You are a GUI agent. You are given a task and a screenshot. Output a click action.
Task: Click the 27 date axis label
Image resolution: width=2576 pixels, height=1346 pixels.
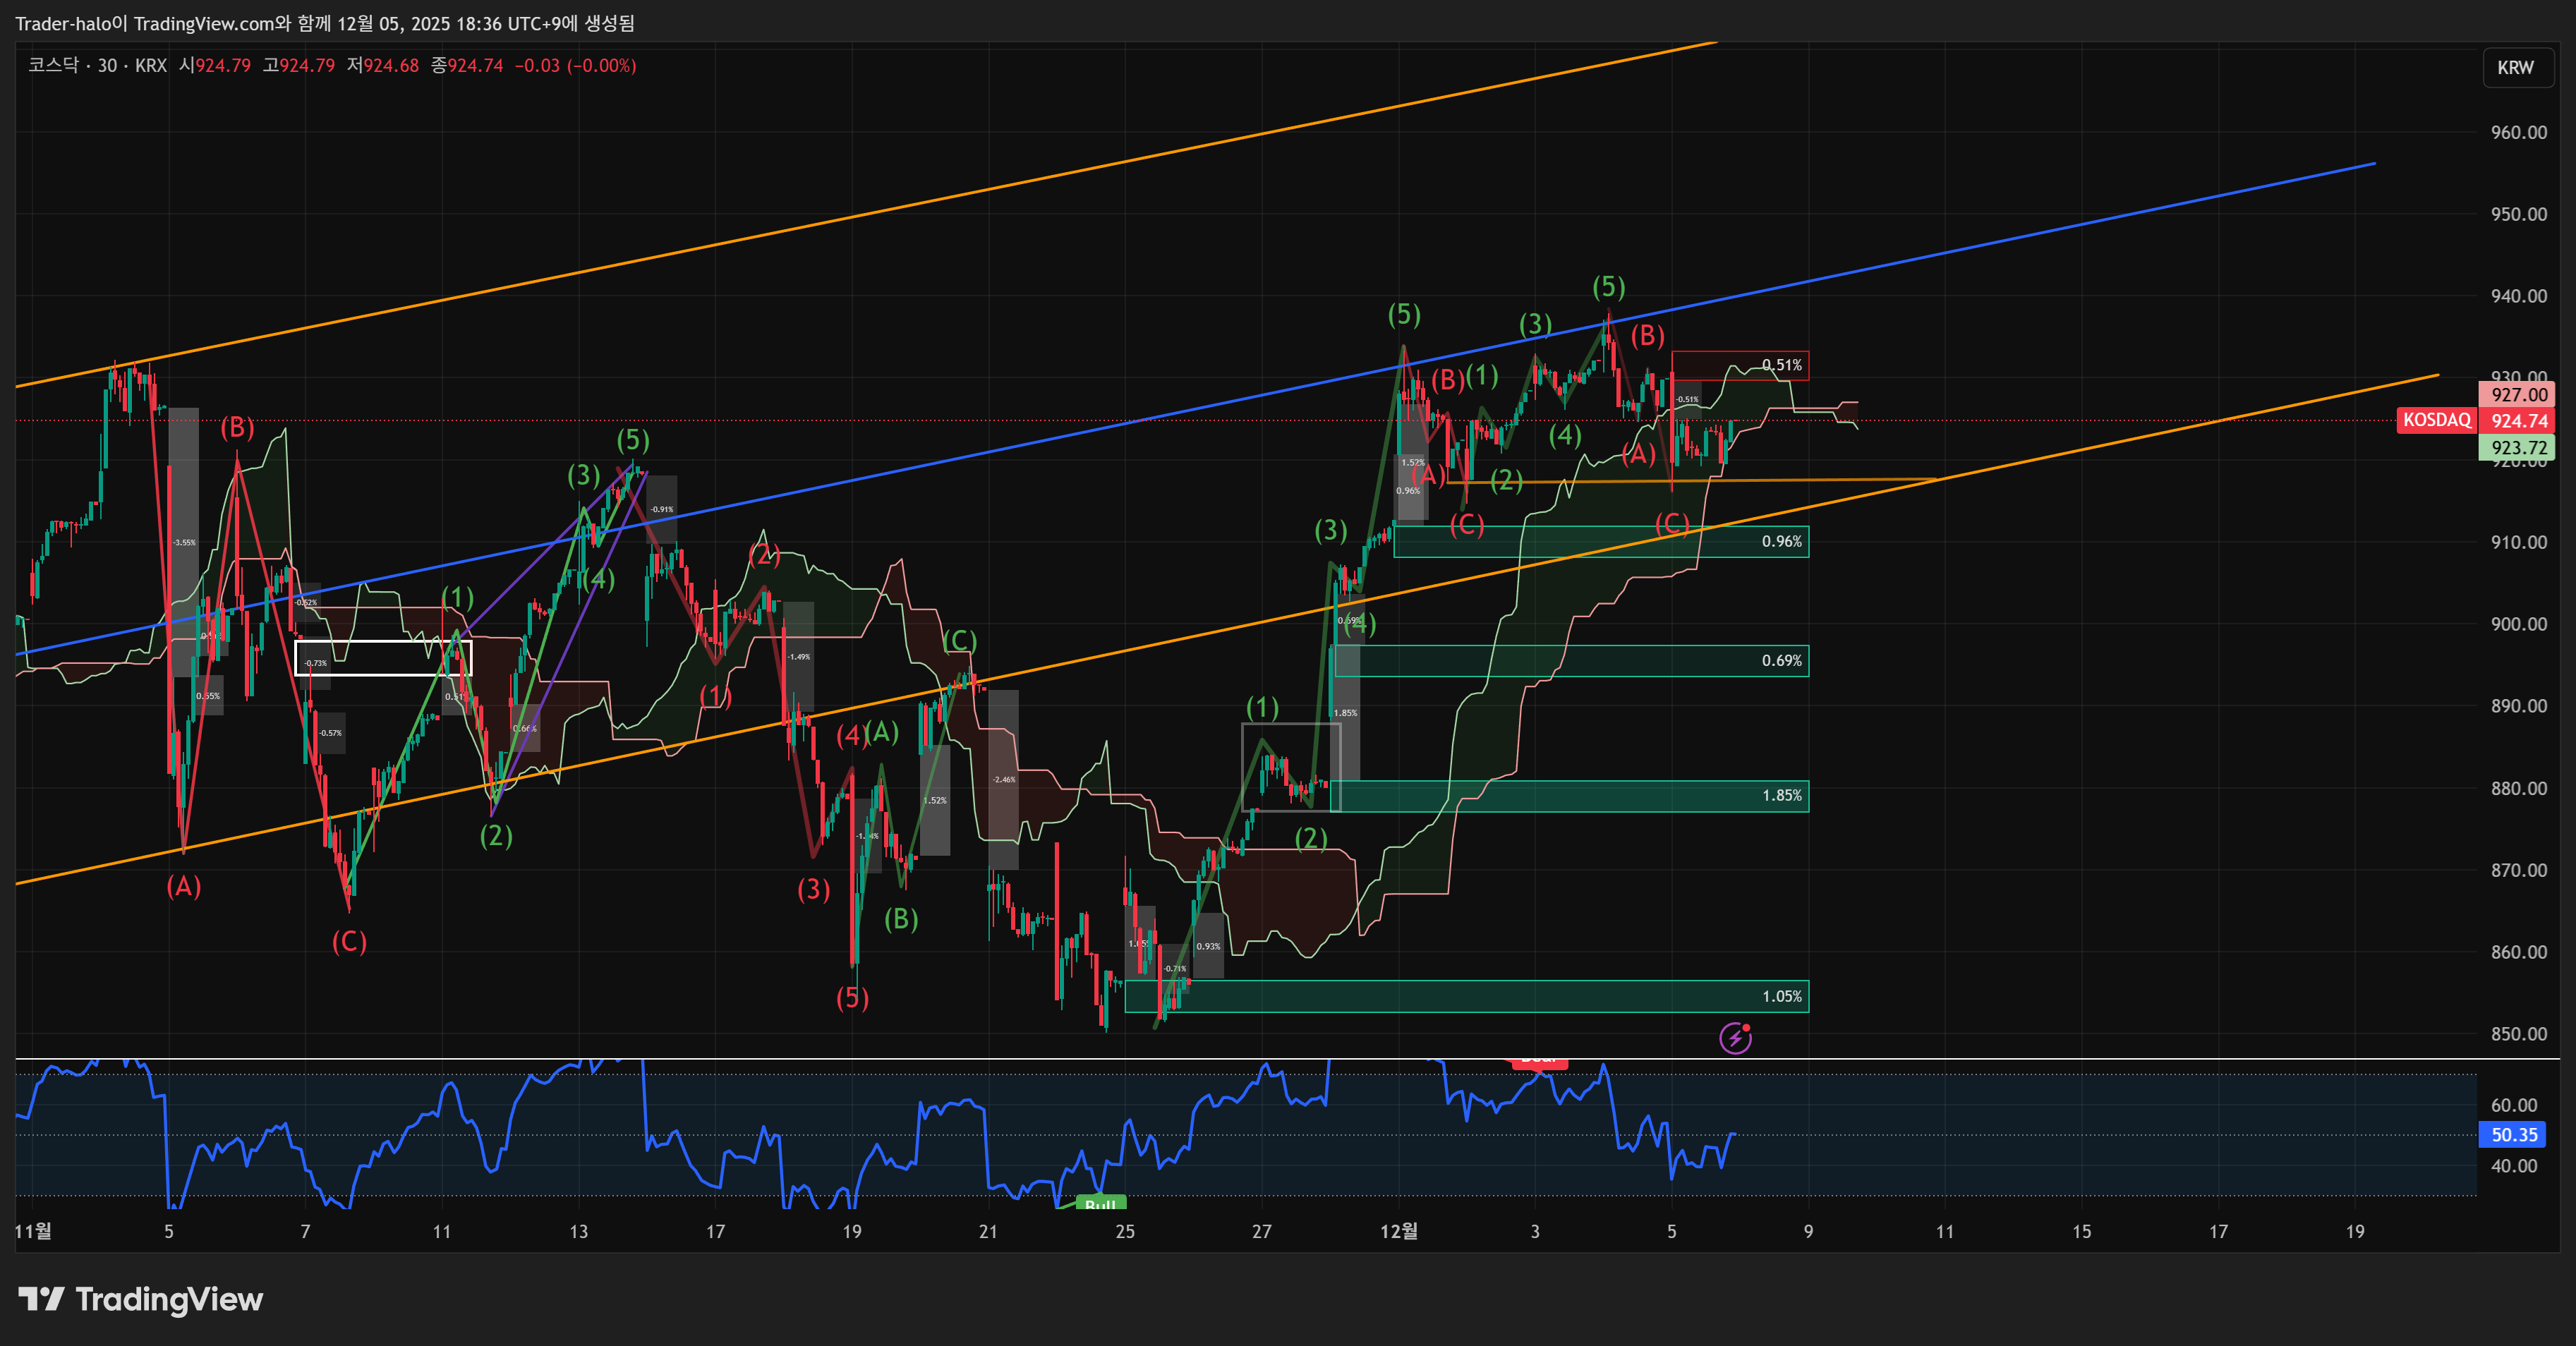[x=1262, y=1231]
